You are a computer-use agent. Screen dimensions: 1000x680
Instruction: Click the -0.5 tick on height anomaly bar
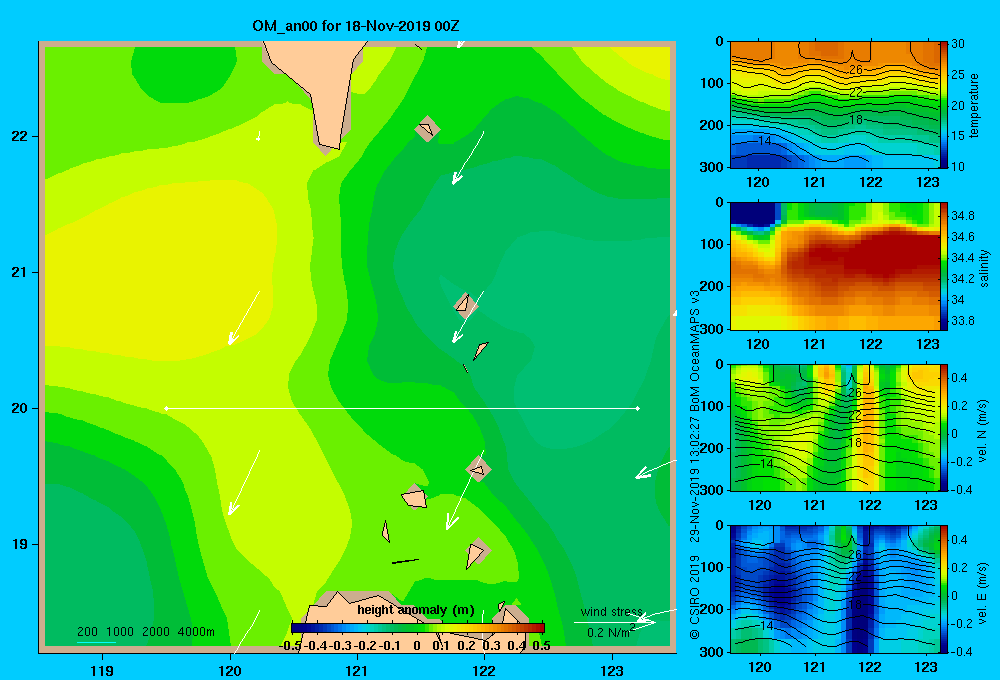[x=290, y=646]
